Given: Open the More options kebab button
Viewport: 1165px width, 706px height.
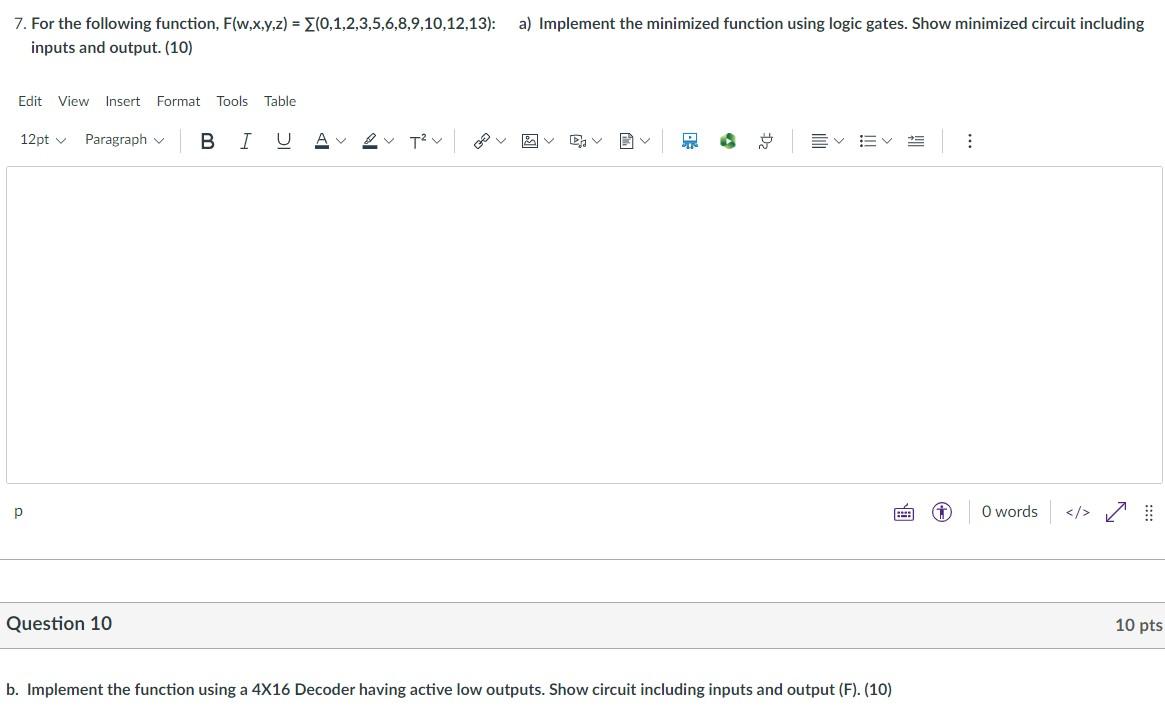Looking at the screenshot, I should [x=969, y=141].
